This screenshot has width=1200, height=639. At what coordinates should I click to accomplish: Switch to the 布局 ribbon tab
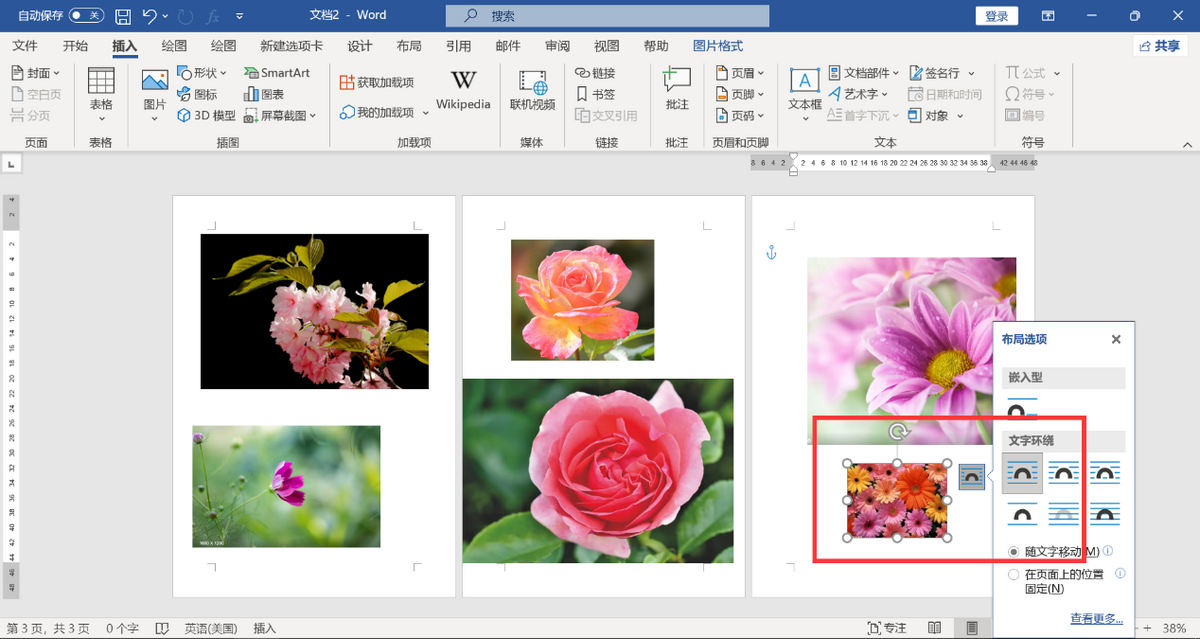[408, 46]
